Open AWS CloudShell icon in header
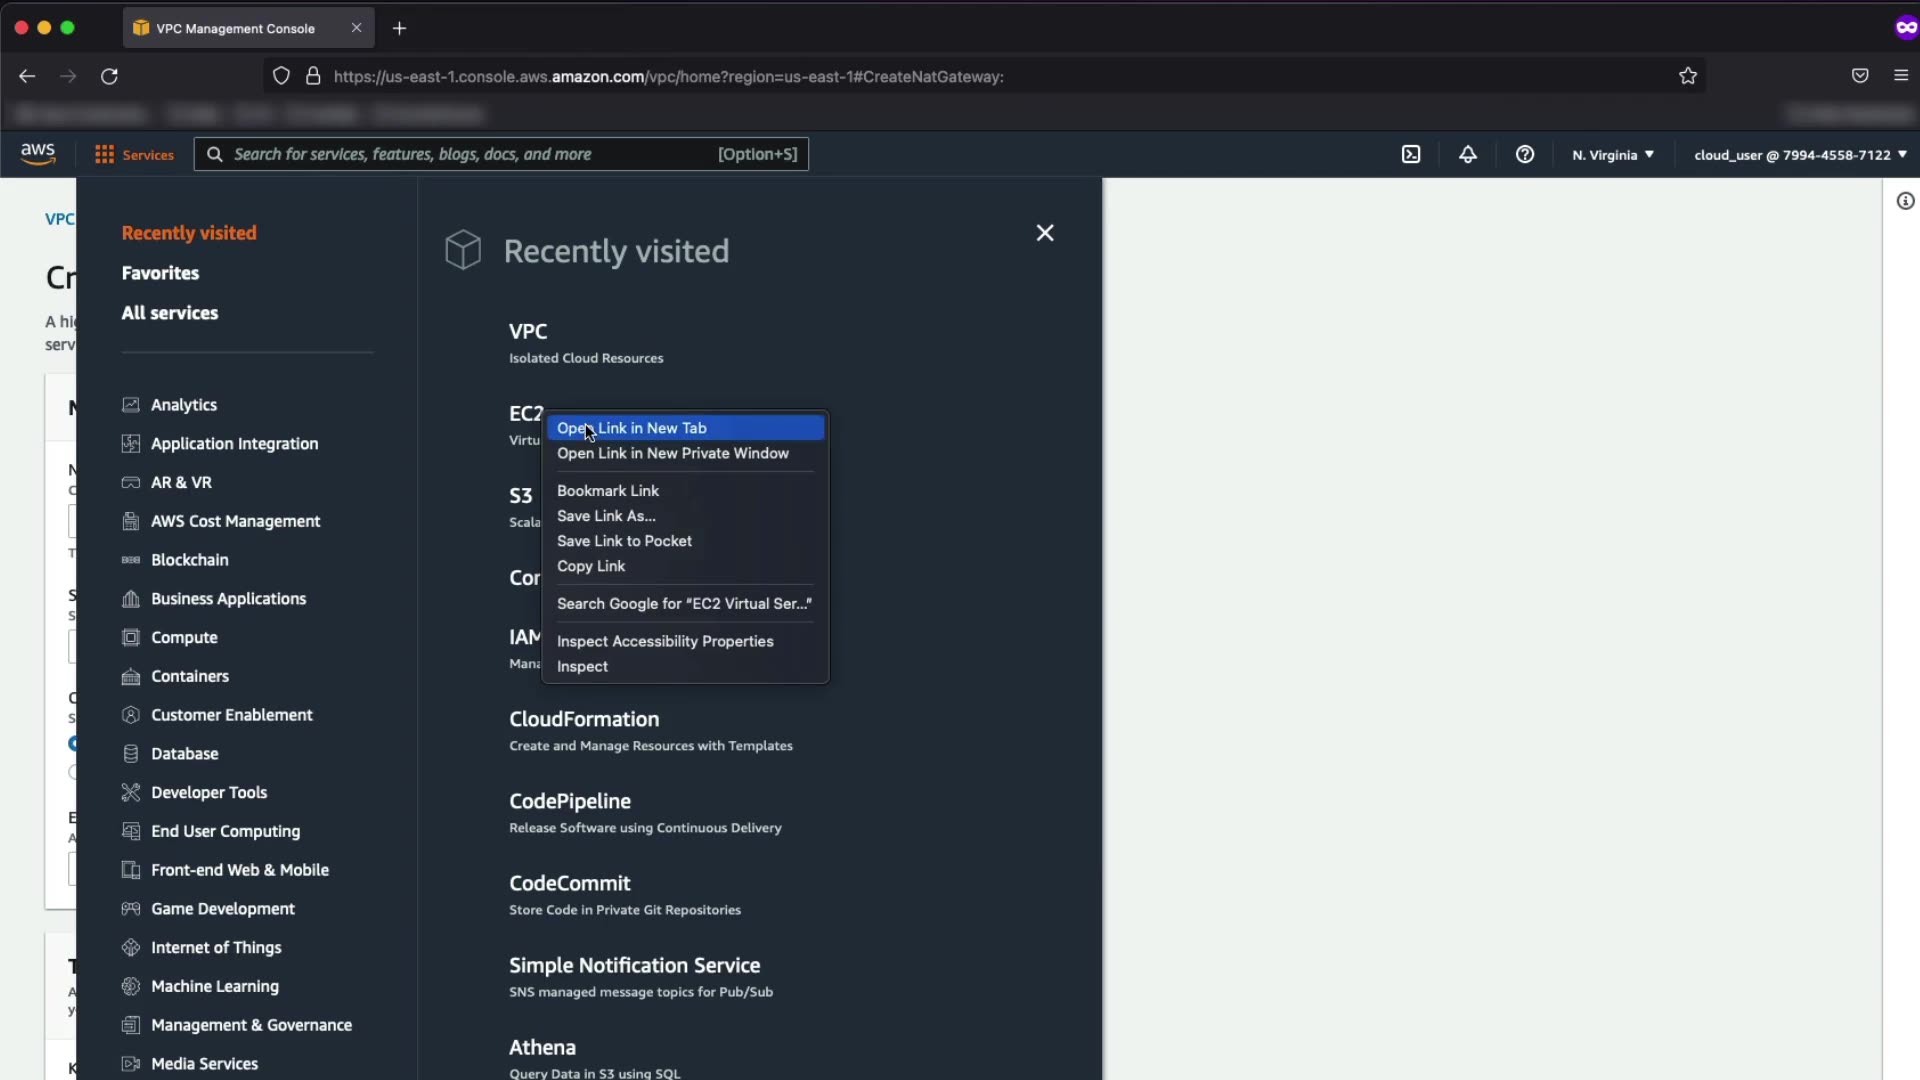 tap(1411, 155)
